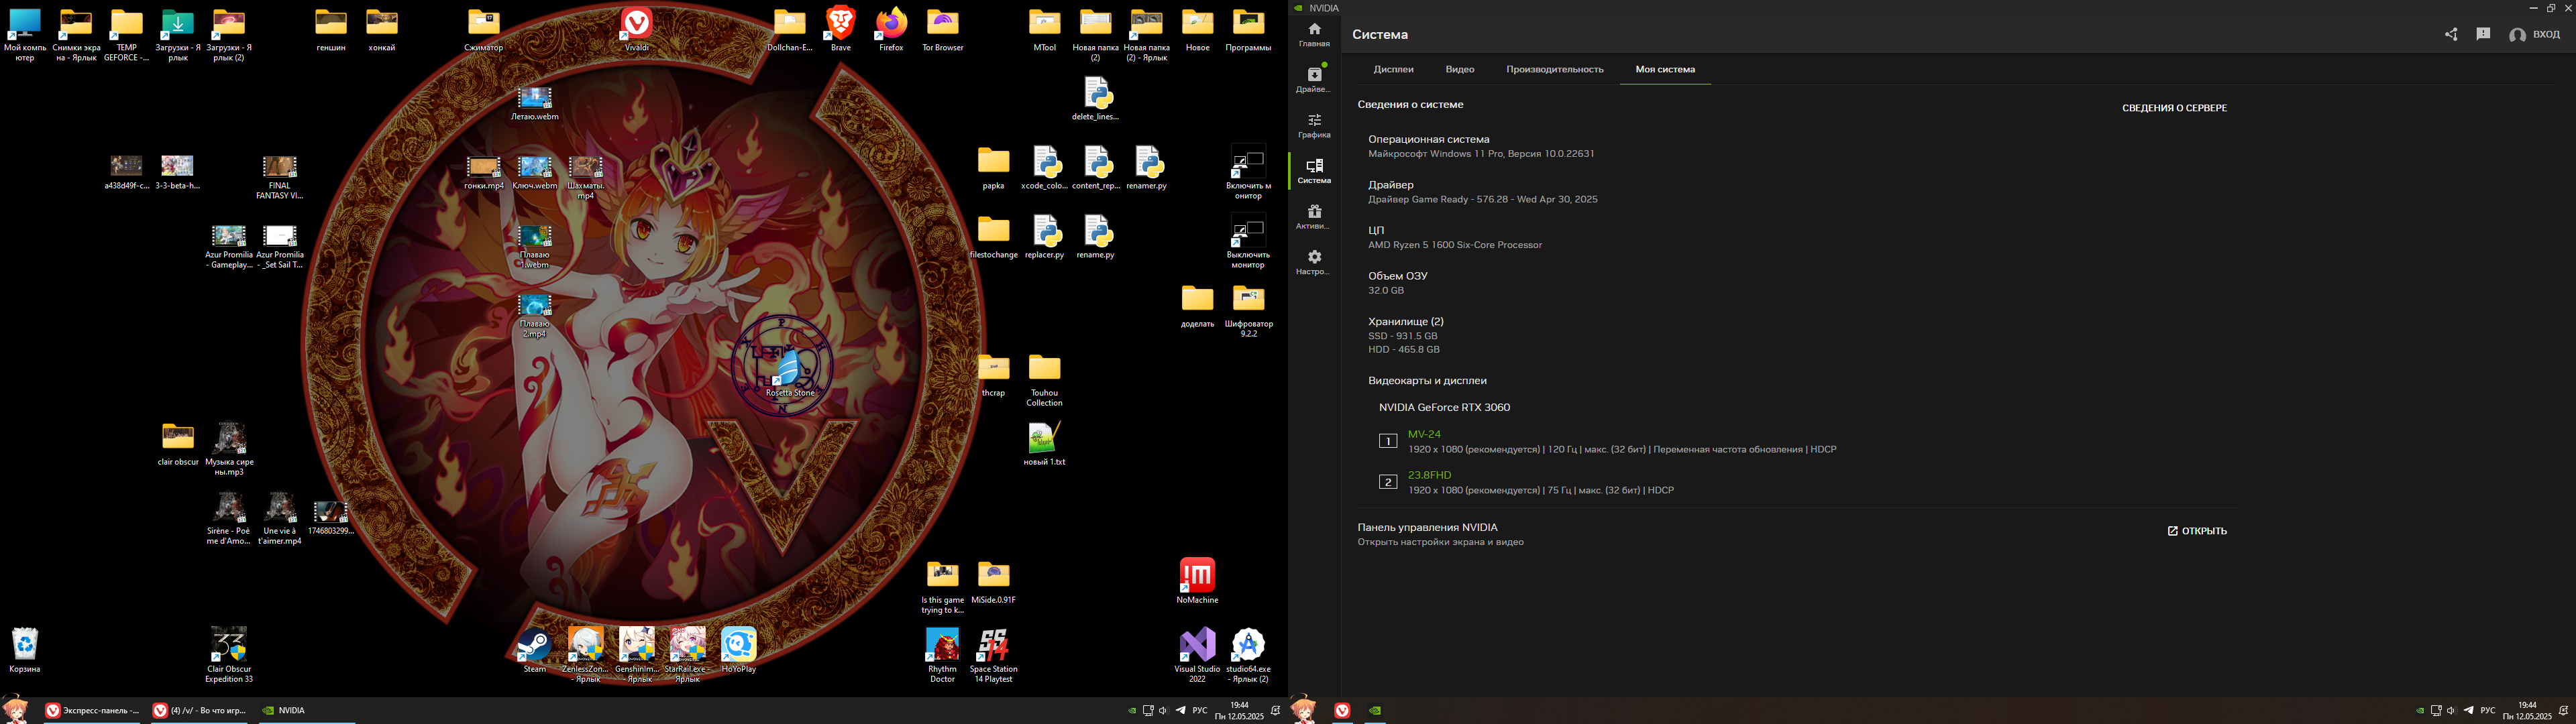Select the Шифроватор 9.2.2 folder
Image resolution: width=2576 pixels, height=724 pixels.
pos(1248,311)
